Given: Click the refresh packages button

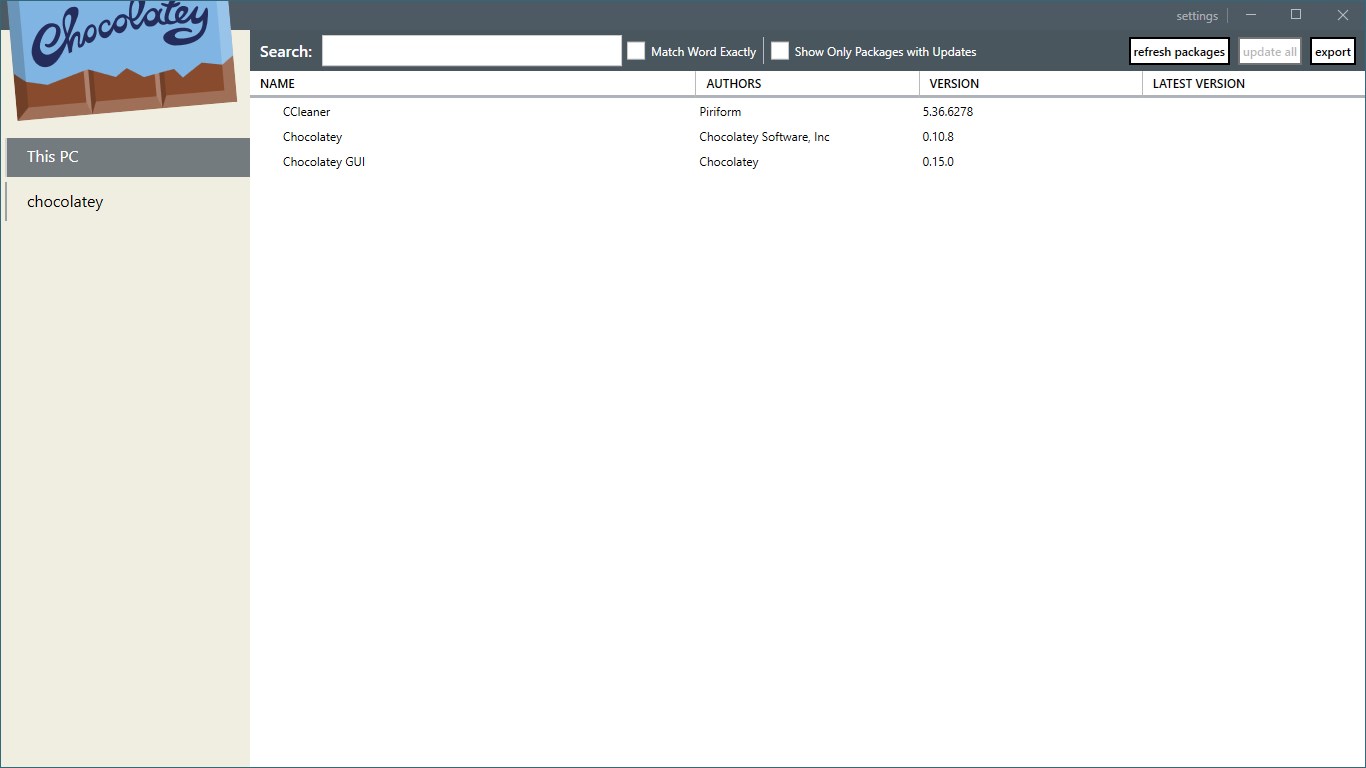Looking at the screenshot, I should click(x=1179, y=52).
